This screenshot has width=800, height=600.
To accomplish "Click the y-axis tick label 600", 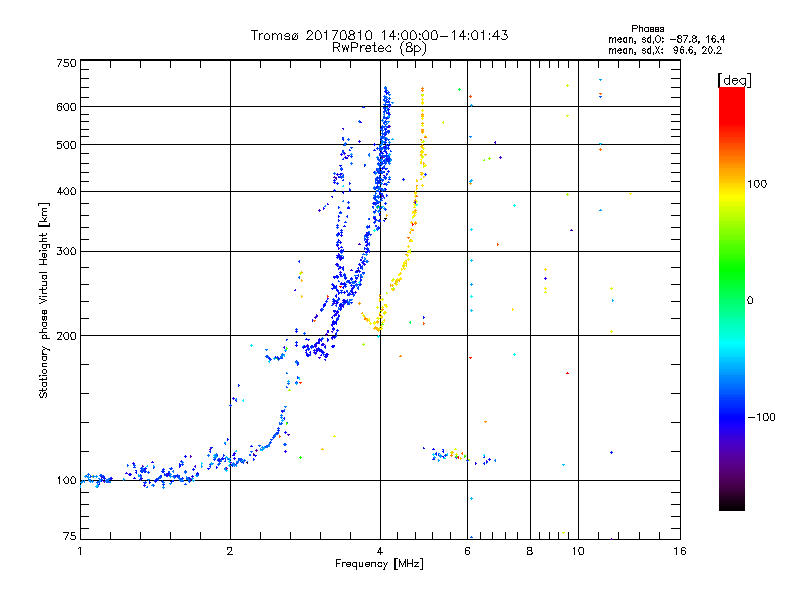I will [67, 107].
